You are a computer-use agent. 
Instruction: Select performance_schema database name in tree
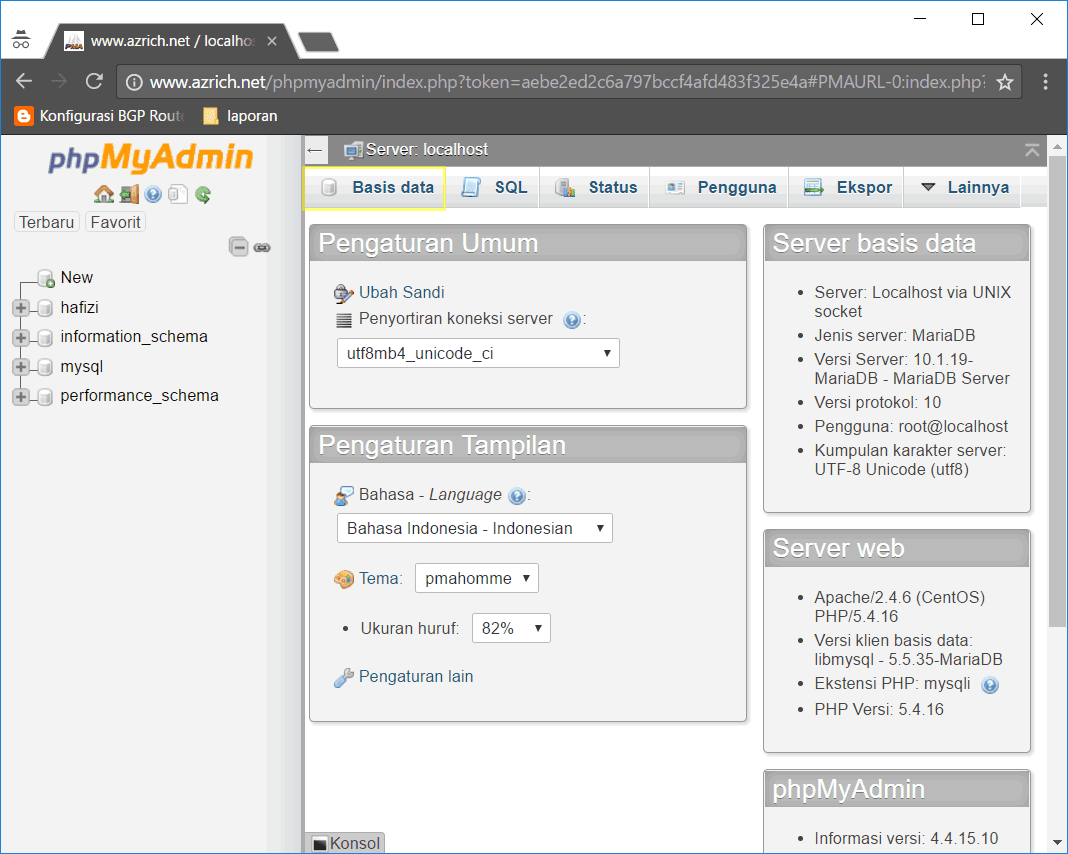click(x=139, y=396)
